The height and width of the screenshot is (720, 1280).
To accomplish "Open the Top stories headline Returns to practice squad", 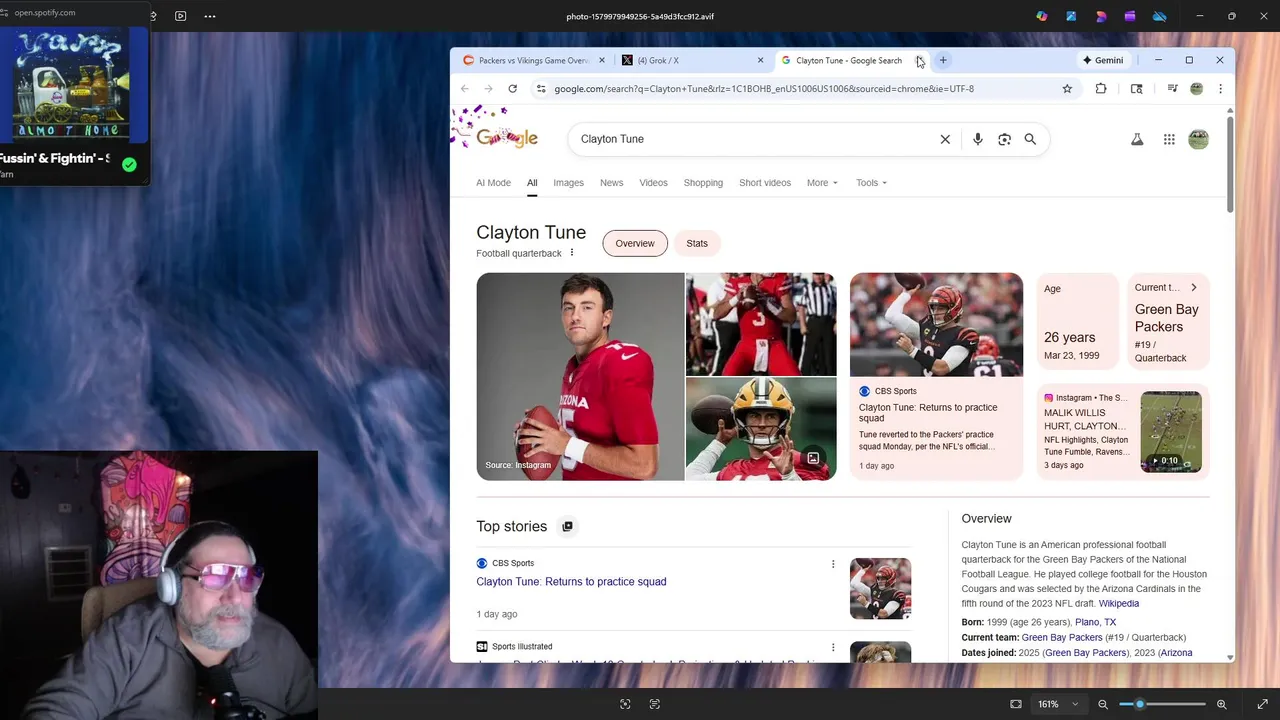I will [x=571, y=582].
